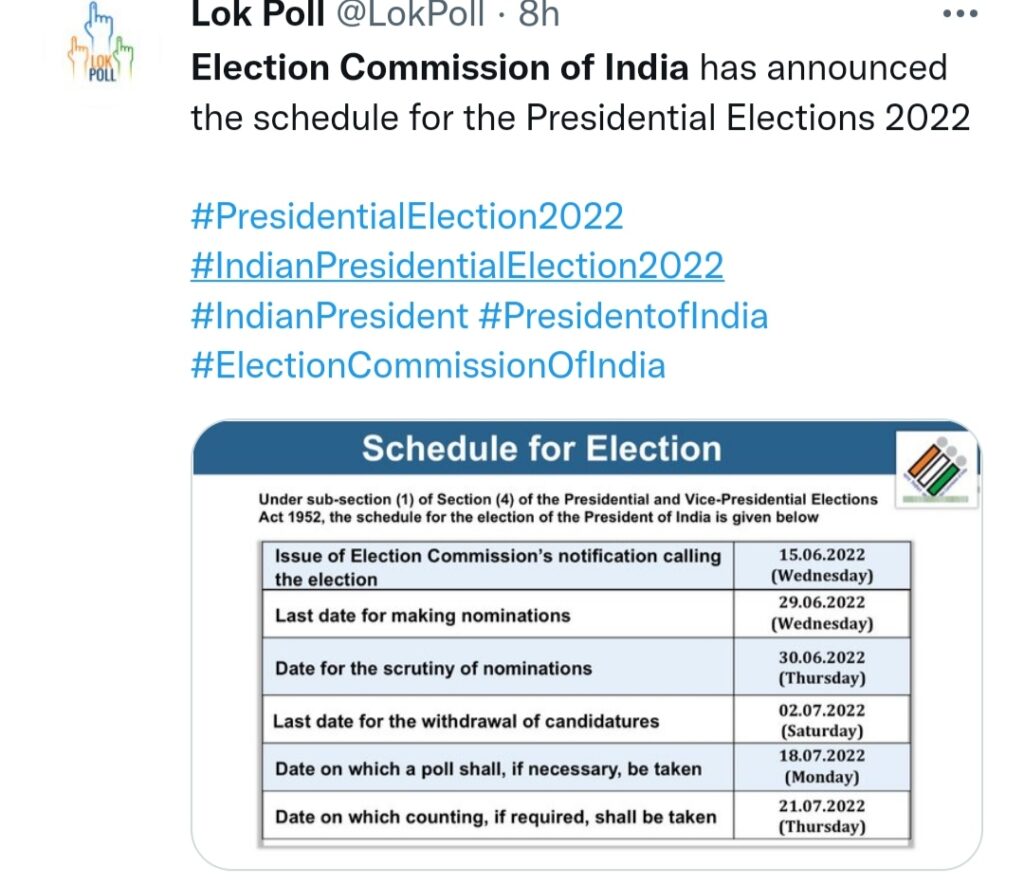Visit the @LokPoll handle

[410, 14]
